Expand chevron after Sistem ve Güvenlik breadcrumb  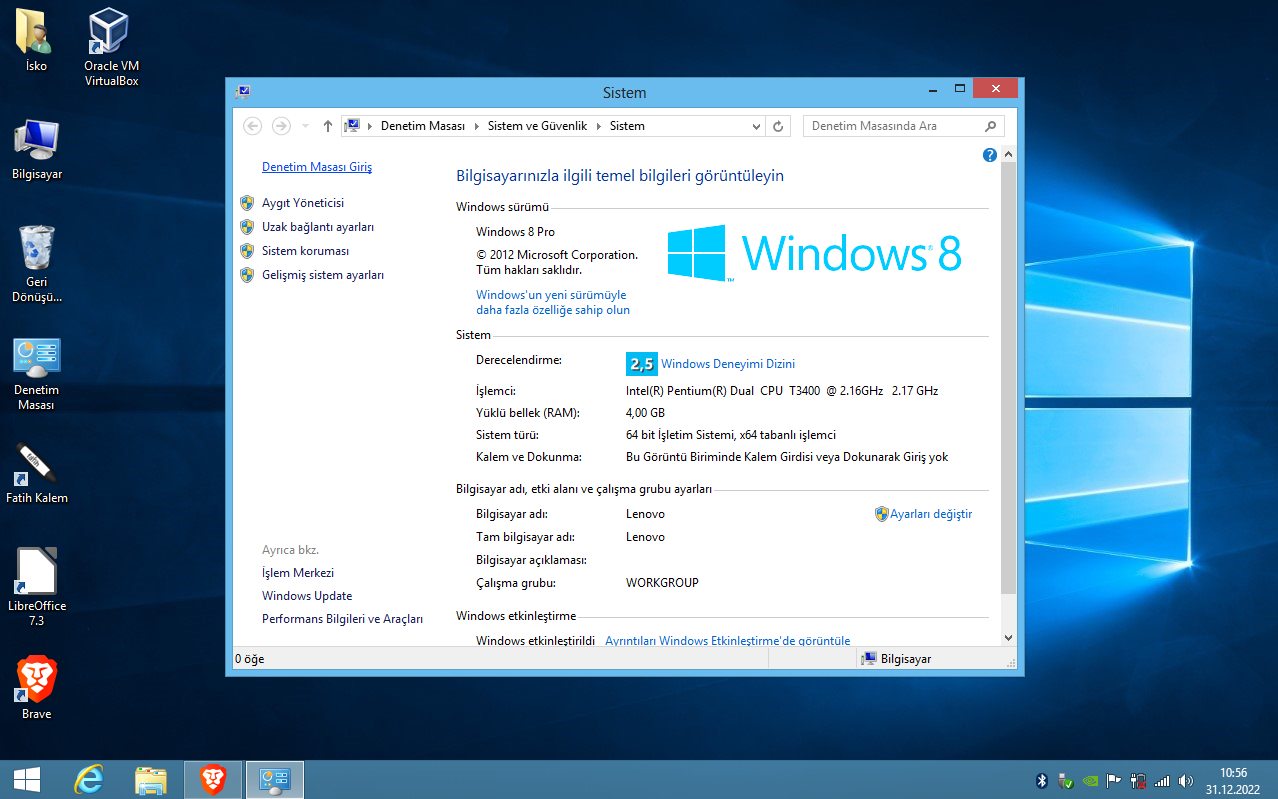pyautogui.click(x=599, y=126)
